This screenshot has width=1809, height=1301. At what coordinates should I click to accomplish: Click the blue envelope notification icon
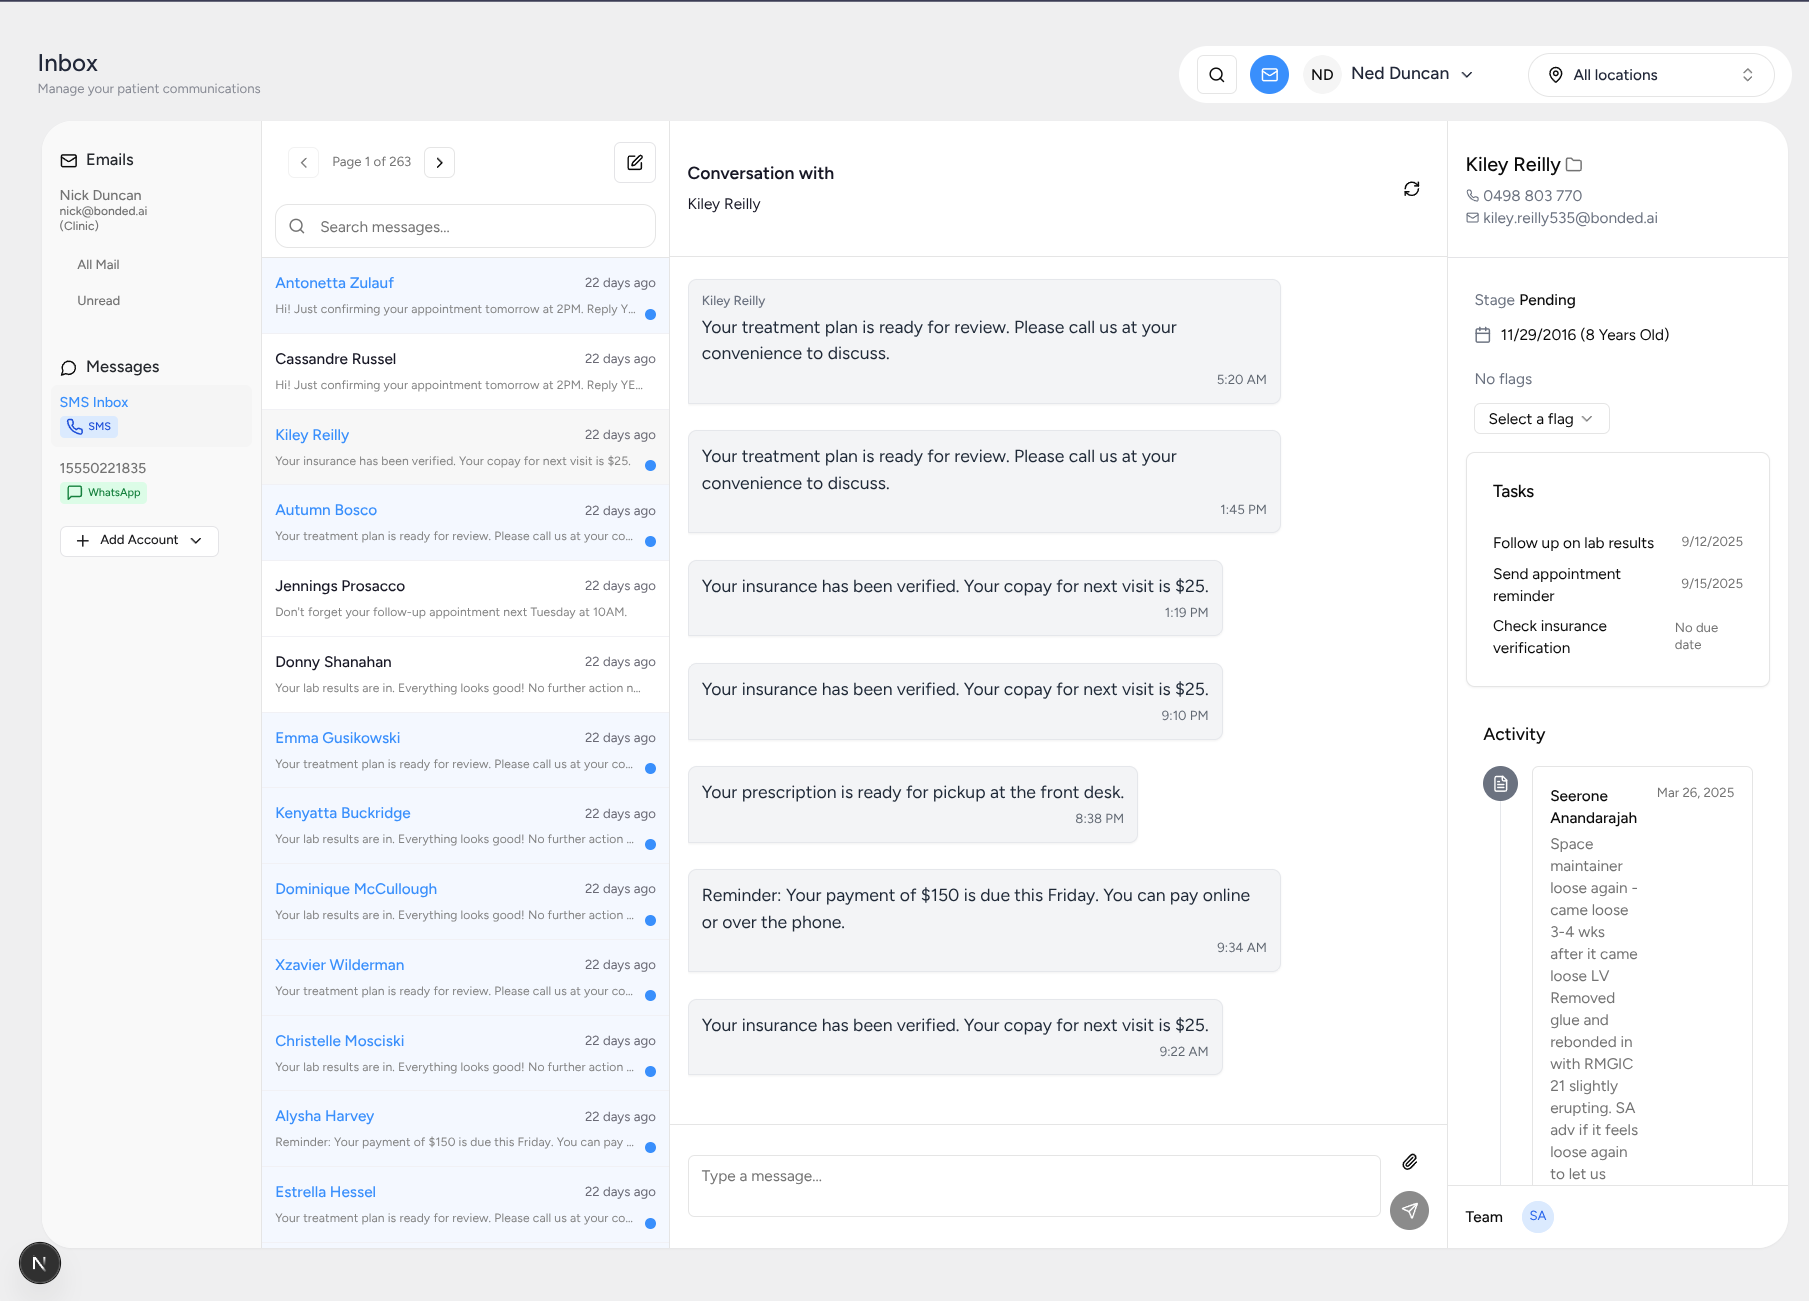pos(1269,74)
